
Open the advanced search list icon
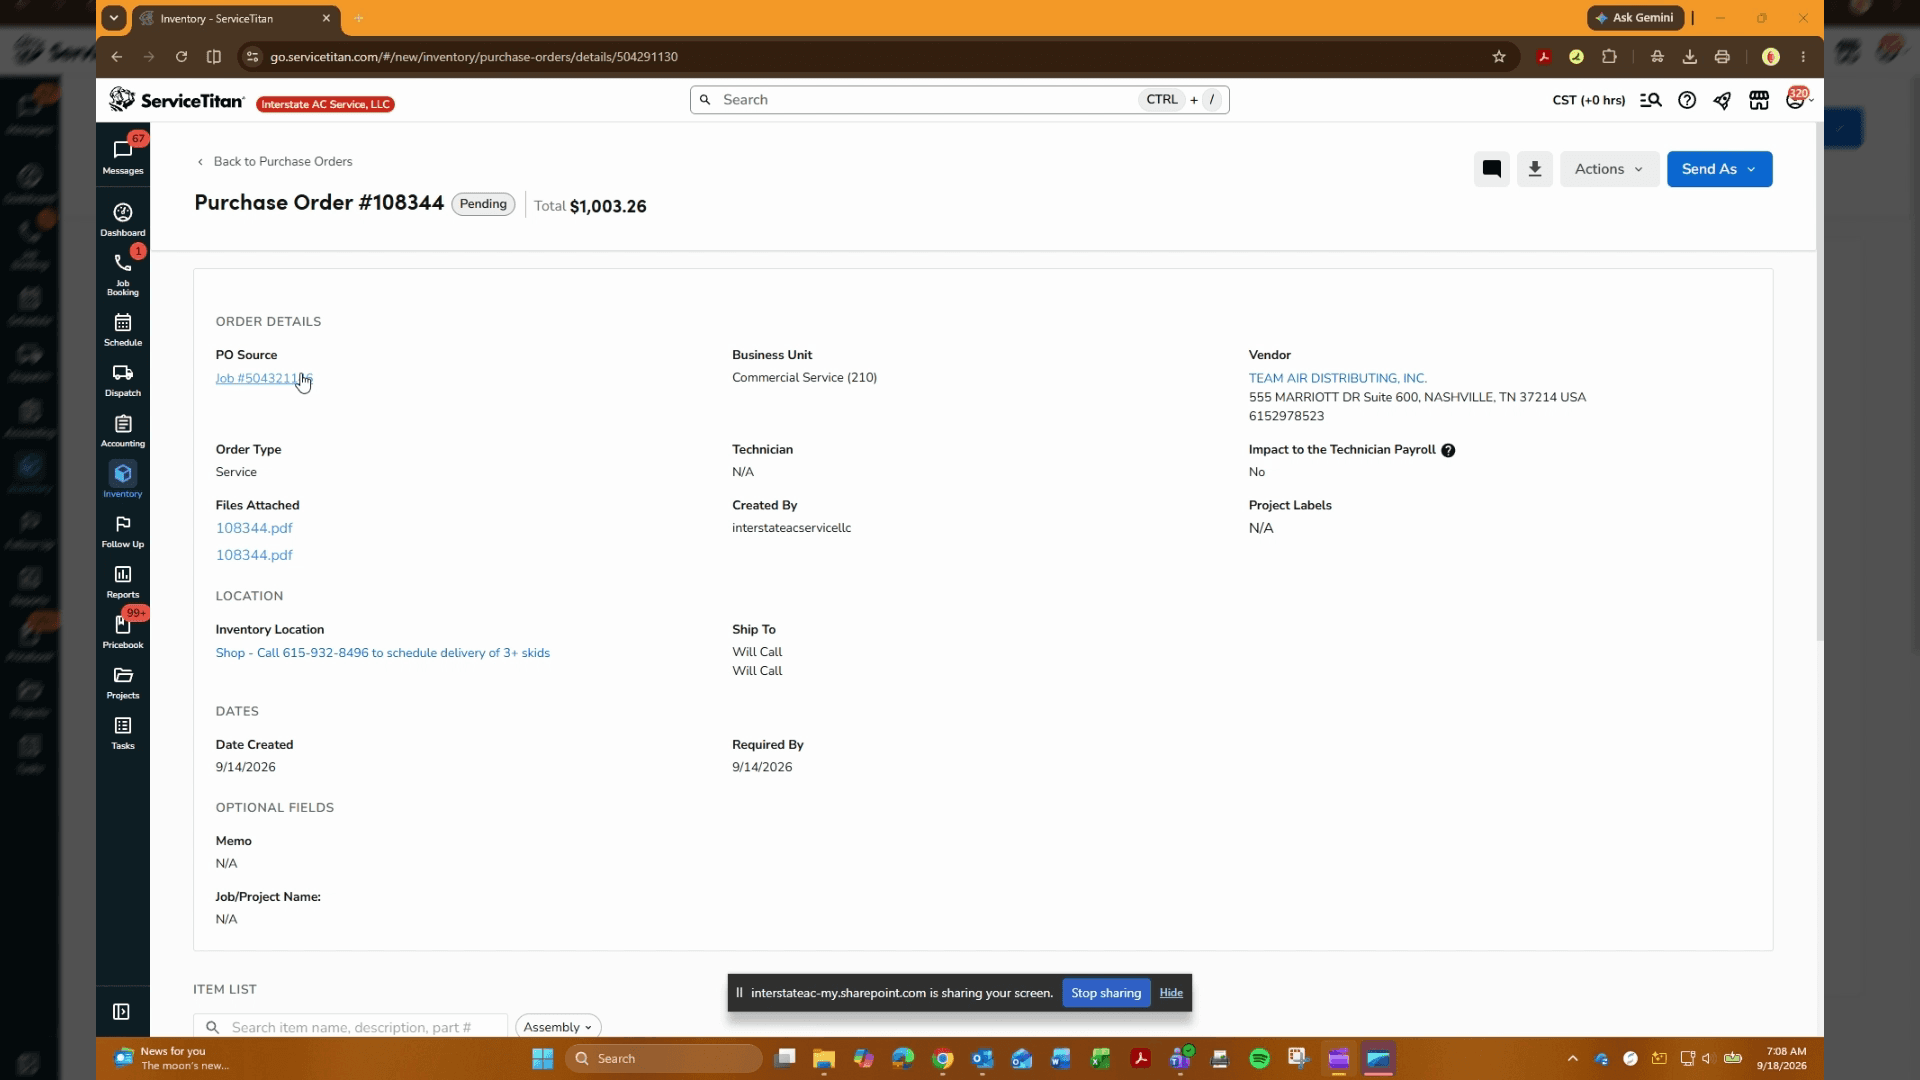1651,100
